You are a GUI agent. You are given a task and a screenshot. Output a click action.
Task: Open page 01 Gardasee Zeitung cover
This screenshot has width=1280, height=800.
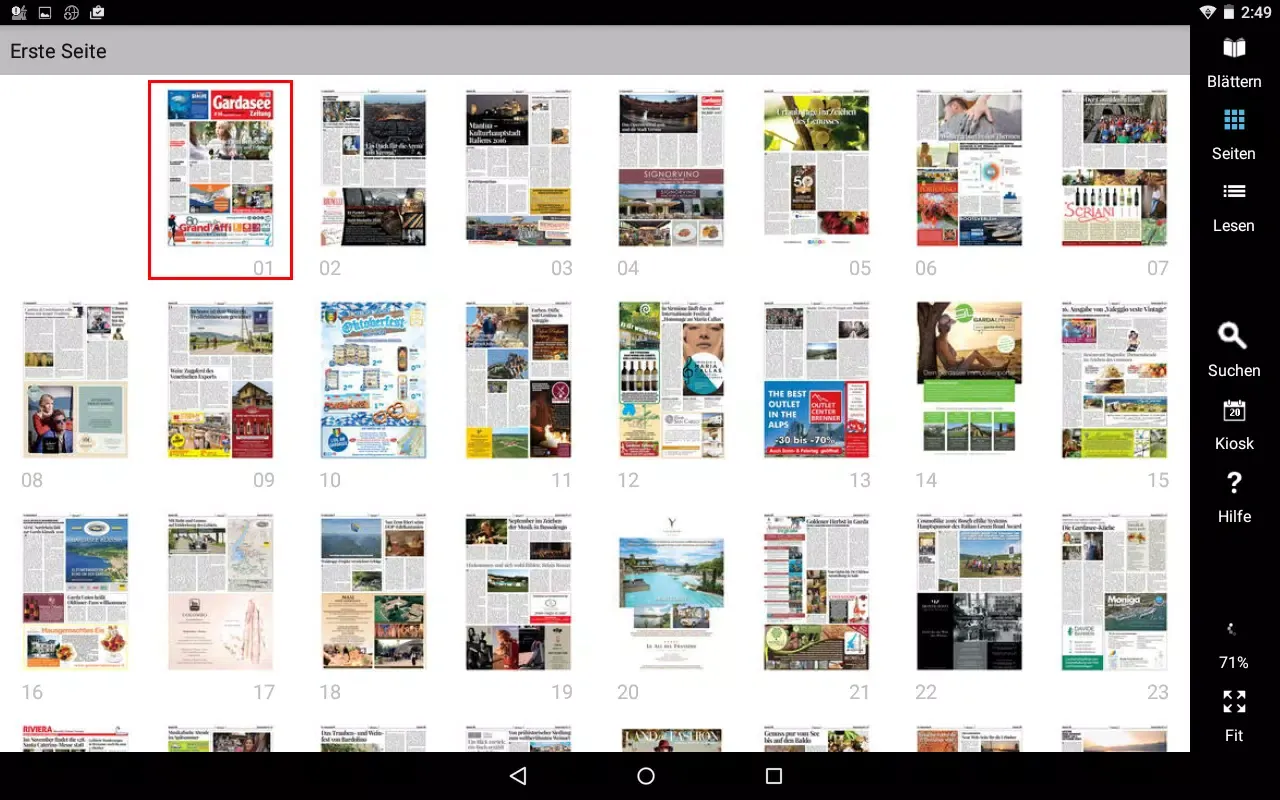[x=220, y=169]
